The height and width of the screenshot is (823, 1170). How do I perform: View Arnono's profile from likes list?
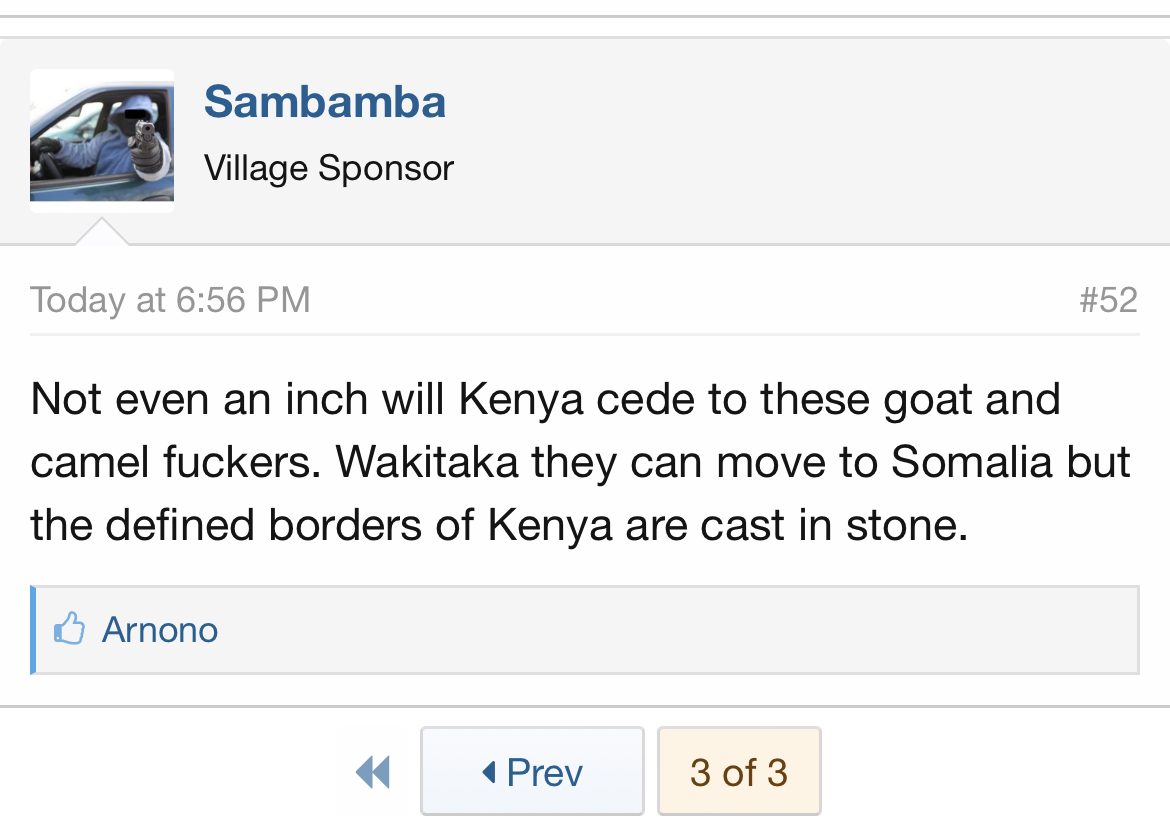(x=160, y=630)
